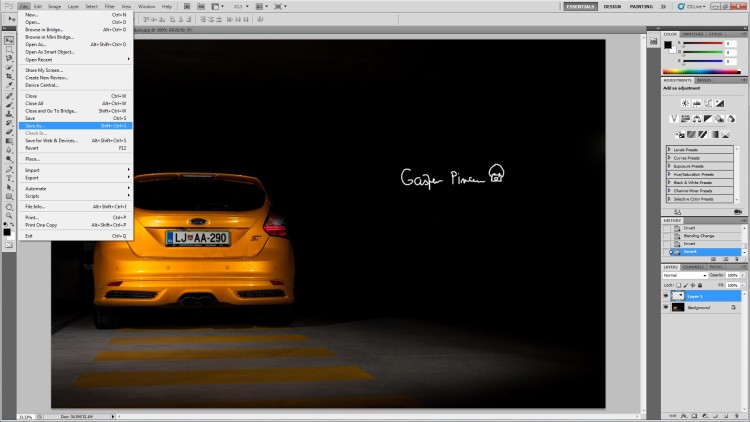Click the foreground color swatch in Color panel
This screenshot has height=422, width=750.
click(x=668, y=45)
